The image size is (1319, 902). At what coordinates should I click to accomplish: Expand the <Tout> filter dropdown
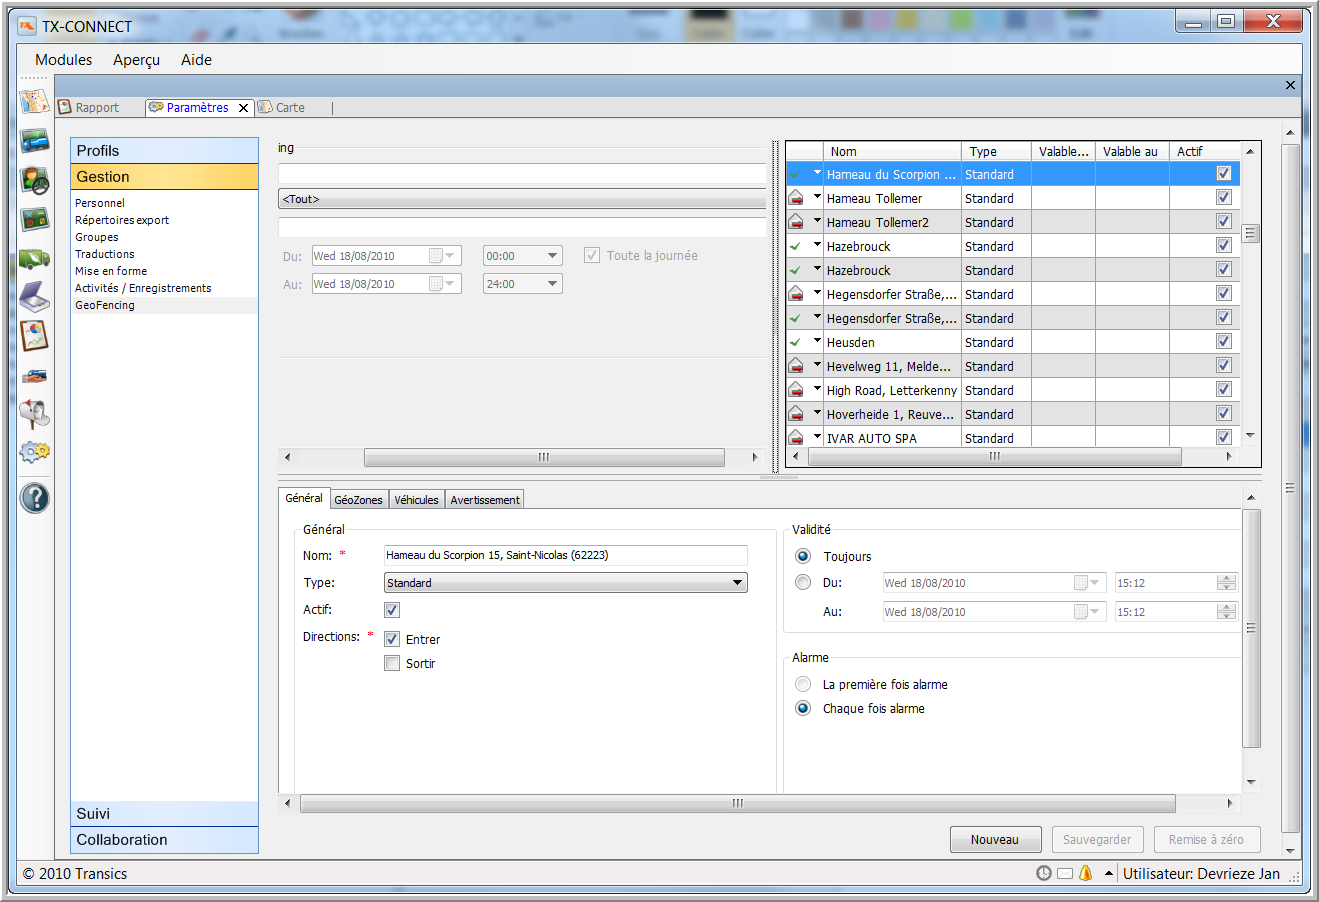(521, 199)
